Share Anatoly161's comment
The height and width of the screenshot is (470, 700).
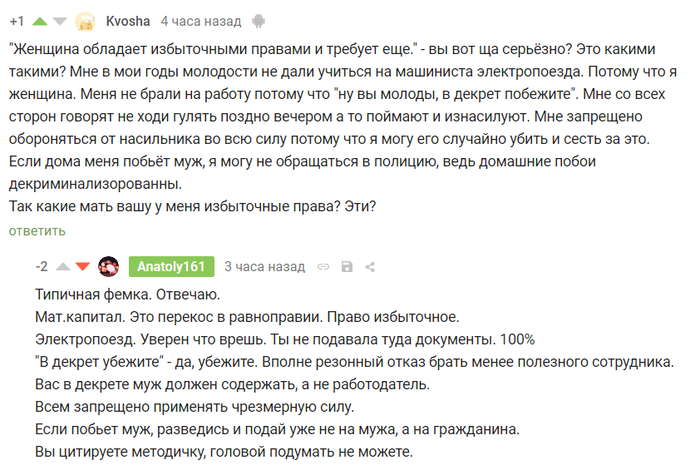(370, 267)
